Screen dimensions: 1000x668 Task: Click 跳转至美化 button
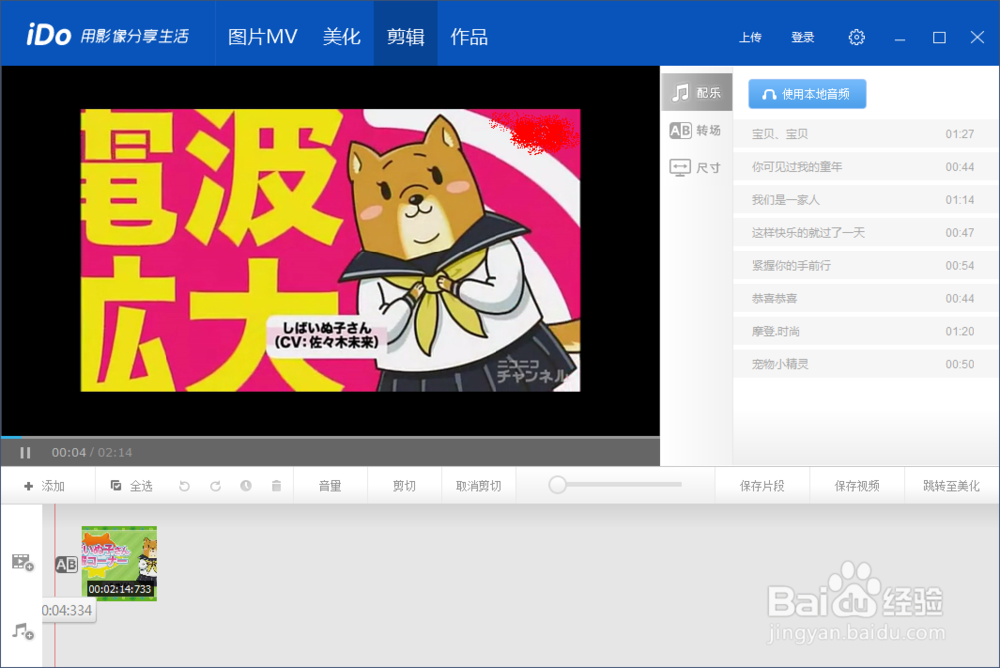952,486
